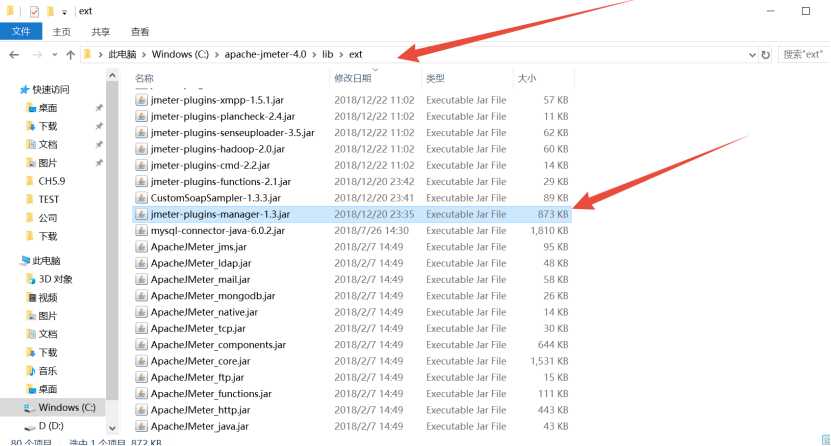Click the properties checkmark icon in title bar
Image resolution: width=831 pixels, height=446 pixels.
(x=34, y=11)
